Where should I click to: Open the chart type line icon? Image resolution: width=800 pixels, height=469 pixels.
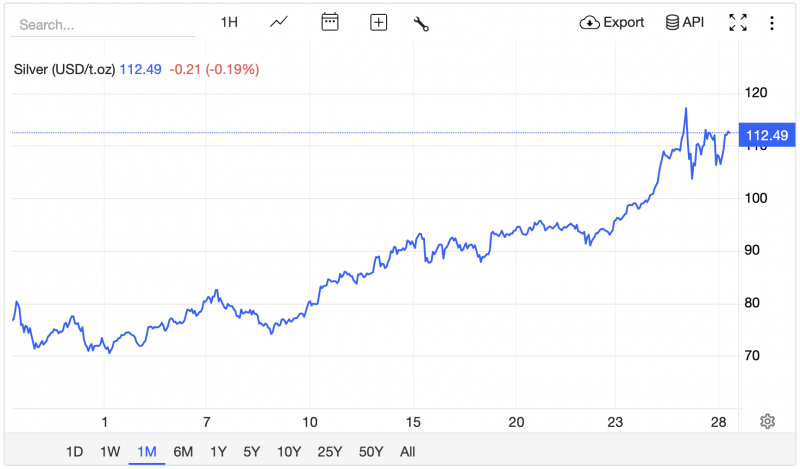coord(279,22)
